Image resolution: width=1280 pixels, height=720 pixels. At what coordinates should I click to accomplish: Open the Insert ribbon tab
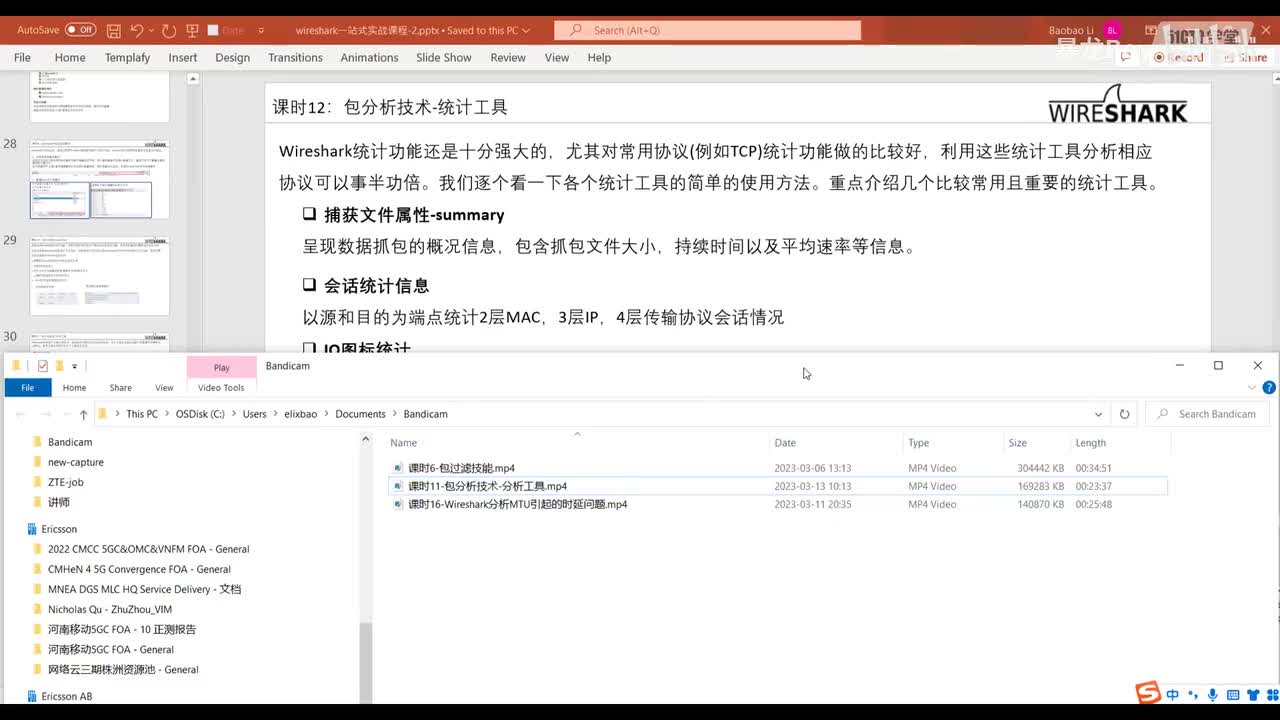(x=183, y=57)
